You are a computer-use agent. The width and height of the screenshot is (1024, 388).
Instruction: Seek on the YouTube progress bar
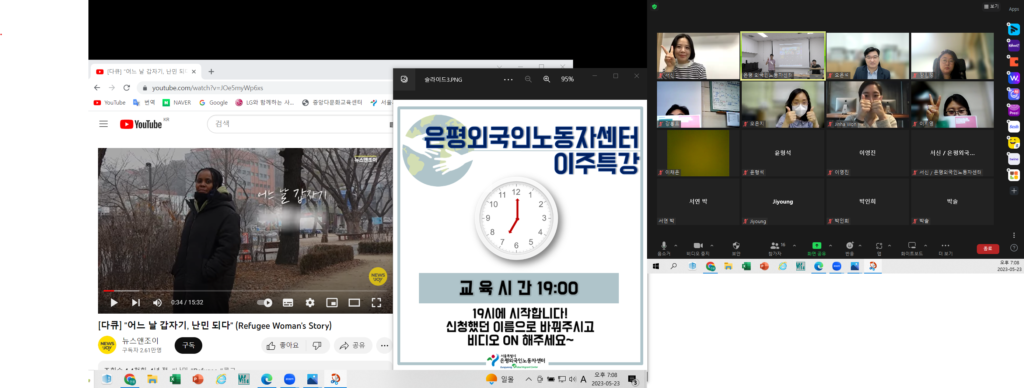pos(246,291)
